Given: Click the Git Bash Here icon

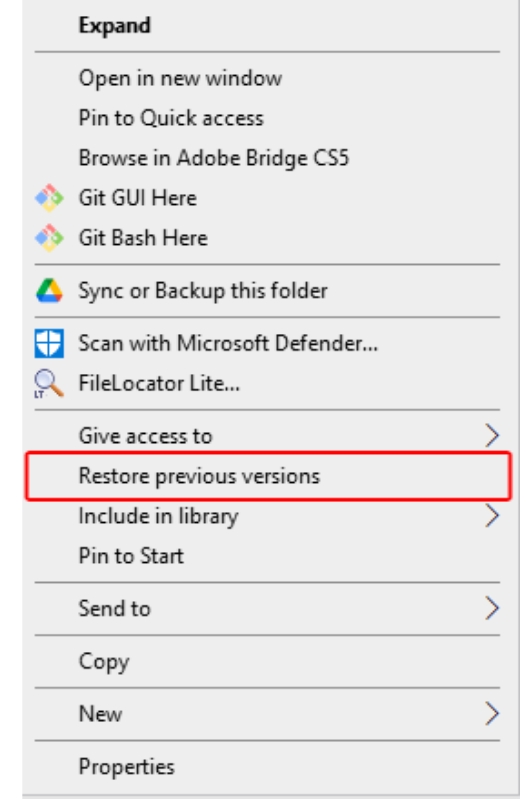Looking at the screenshot, I should (x=49, y=237).
